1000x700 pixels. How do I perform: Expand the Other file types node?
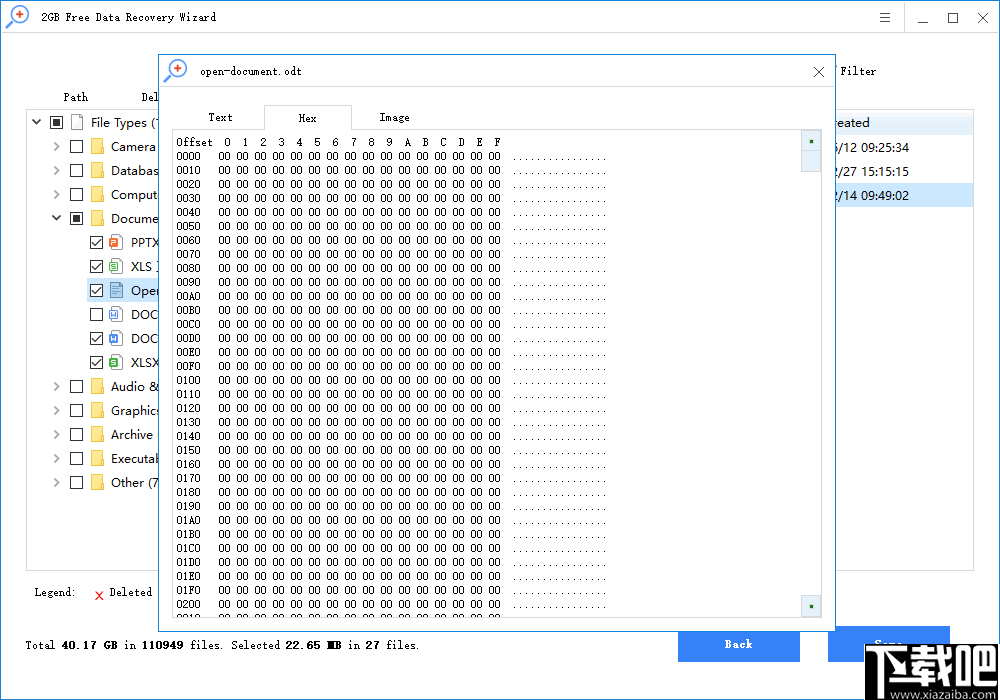click(x=57, y=482)
